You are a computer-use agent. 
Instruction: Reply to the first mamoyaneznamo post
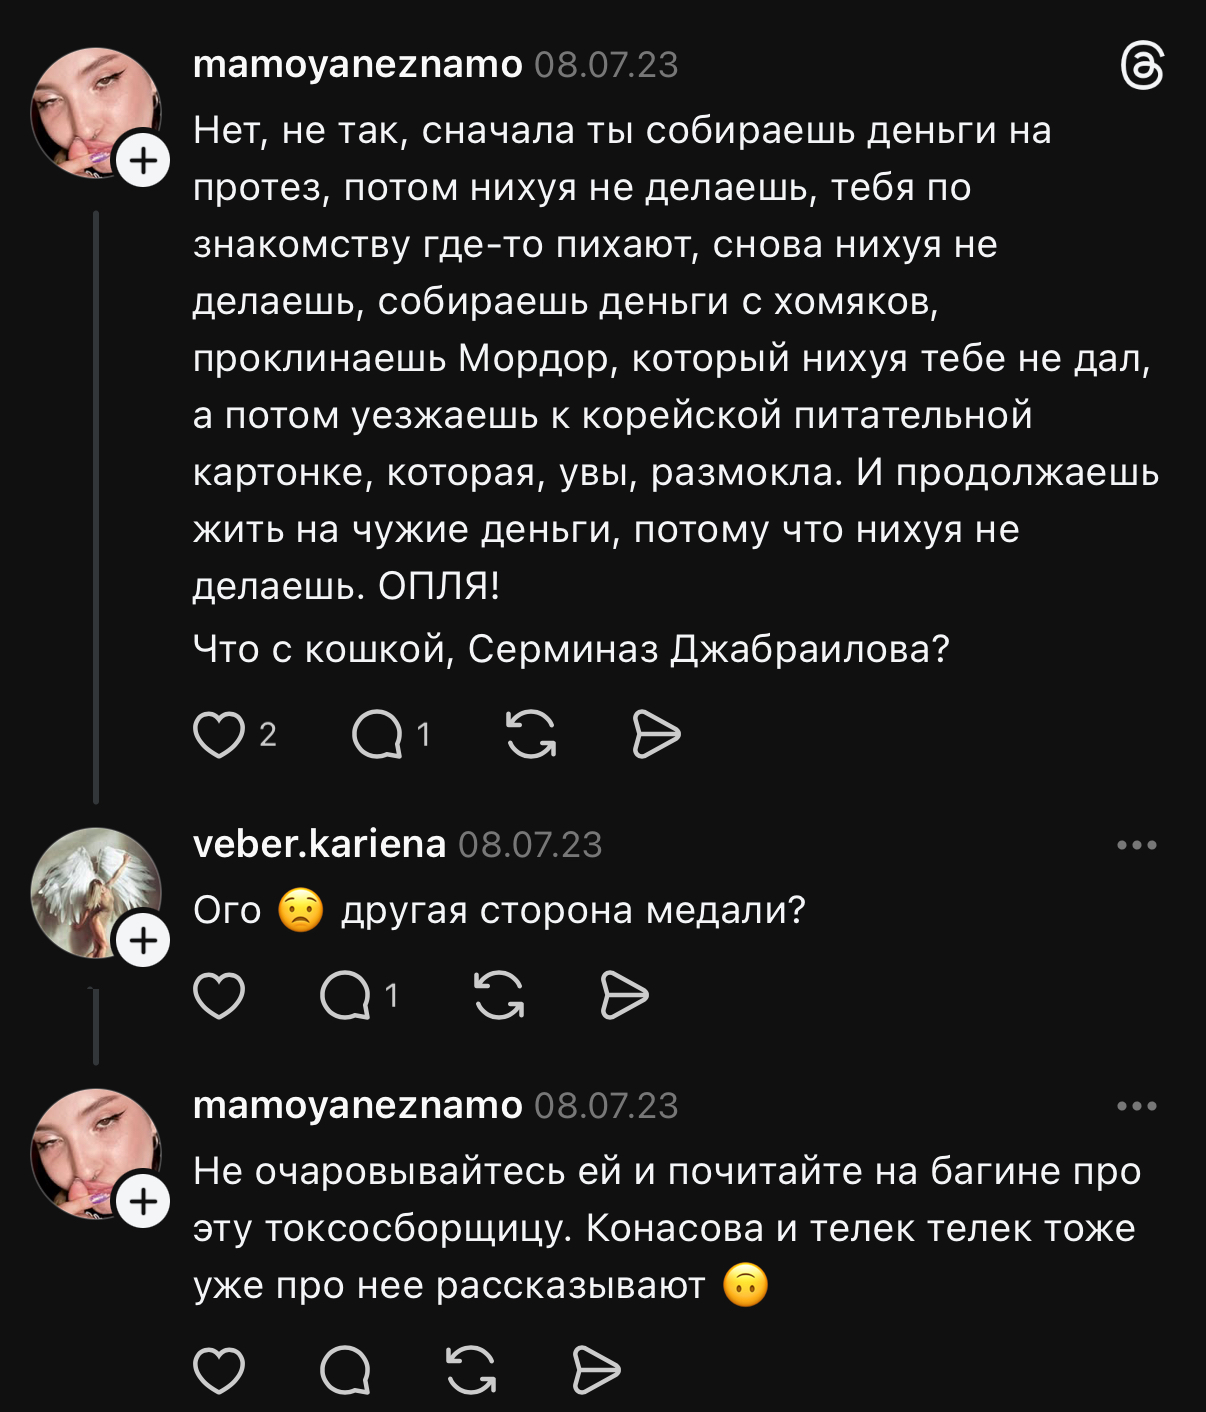tap(378, 735)
